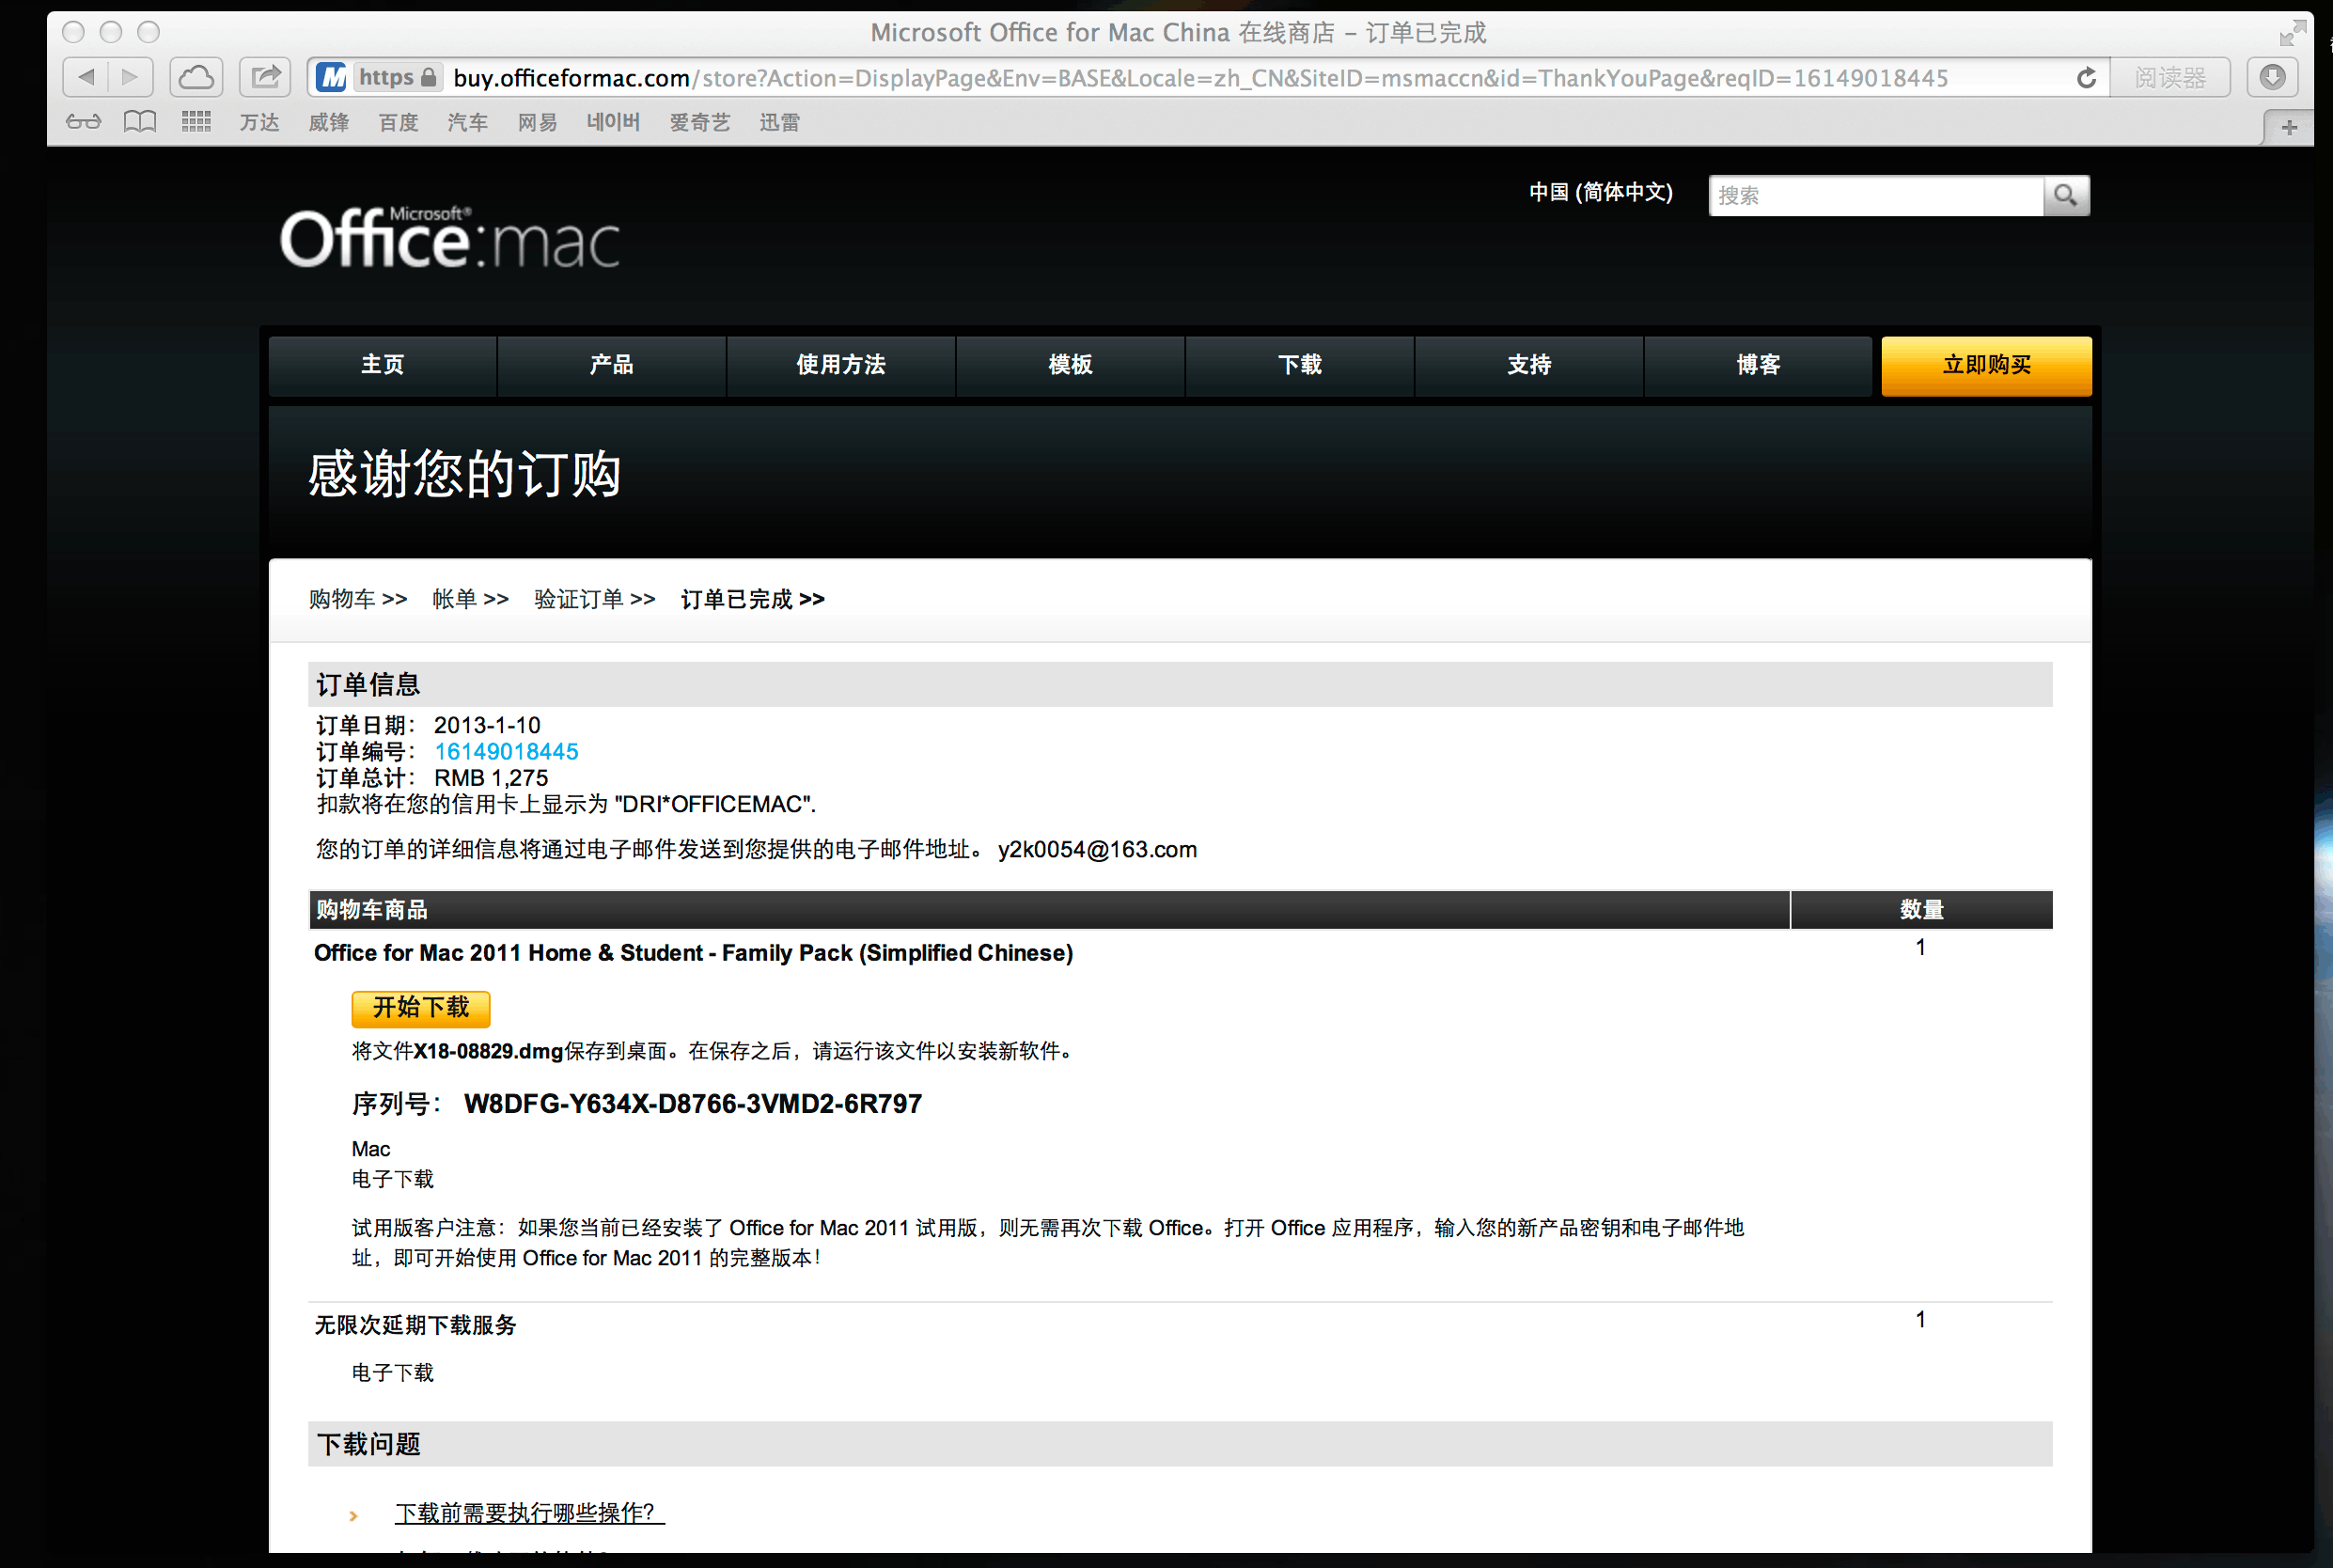Click the 验证订单 >> breadcrumb
This screenshot has height=1568, width=2333.
pyautogui.click(x=594, y=599)
